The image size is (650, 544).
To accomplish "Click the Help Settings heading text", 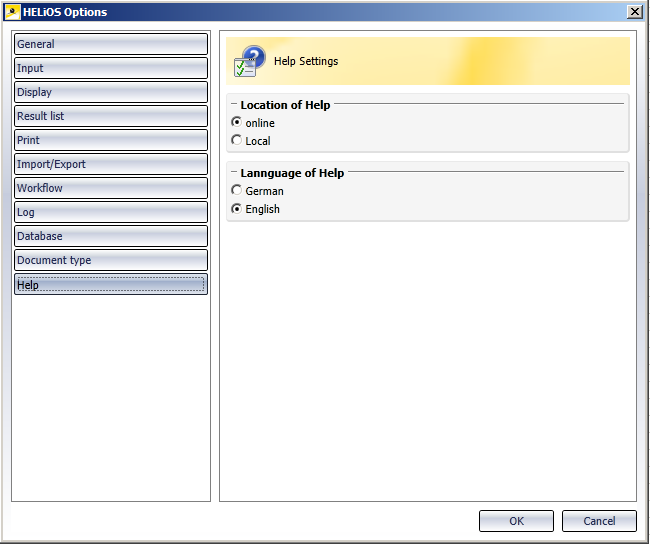I will (306, 61).
